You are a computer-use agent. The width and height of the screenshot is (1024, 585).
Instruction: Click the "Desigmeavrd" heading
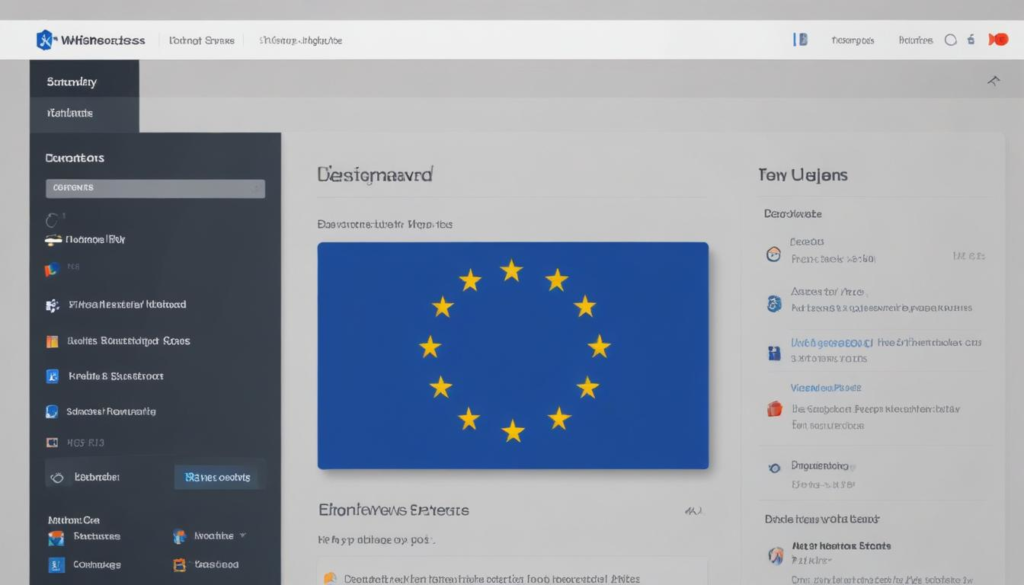click(x=375, y=174)
